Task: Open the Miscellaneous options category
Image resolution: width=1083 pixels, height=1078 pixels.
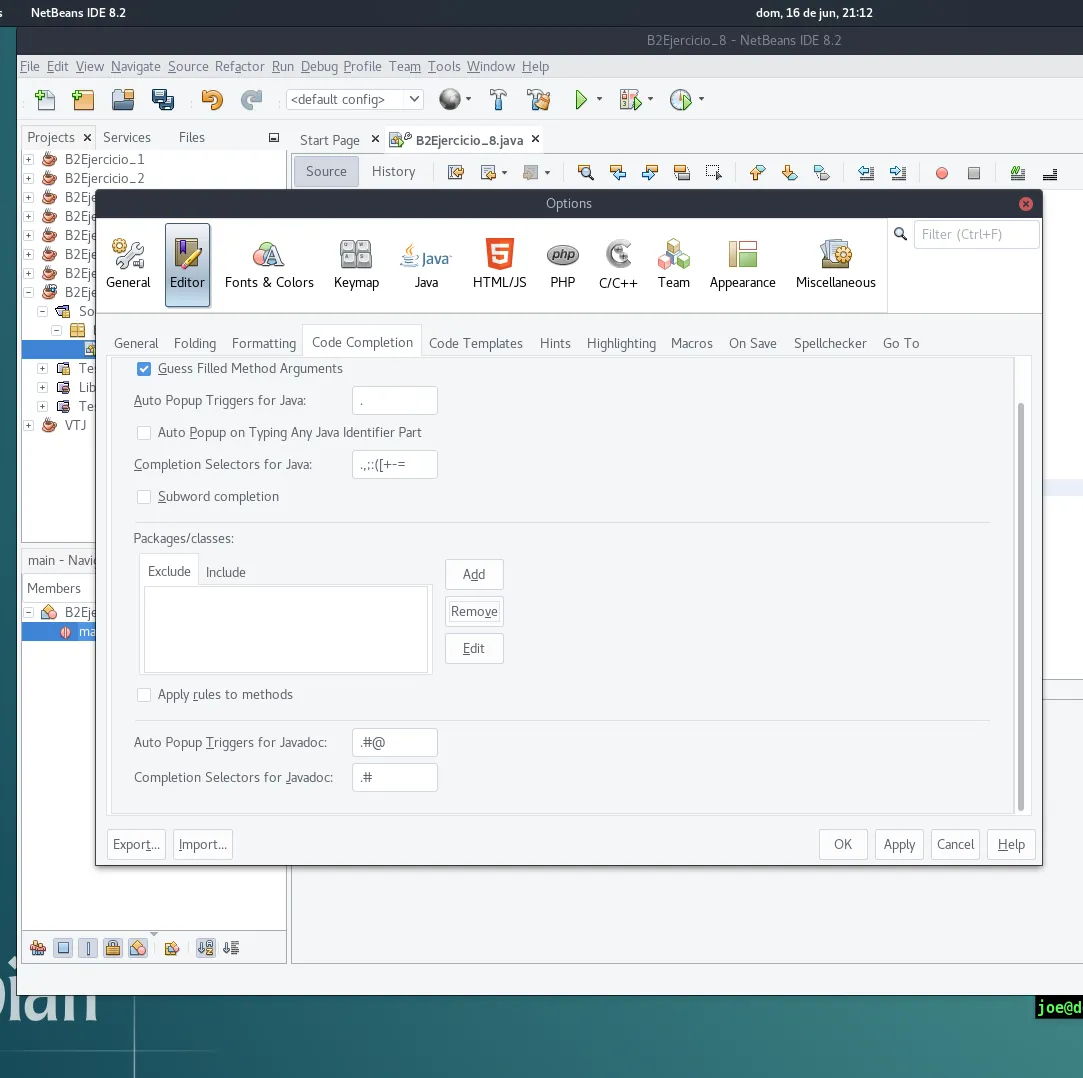Action: tap(836, 264)
